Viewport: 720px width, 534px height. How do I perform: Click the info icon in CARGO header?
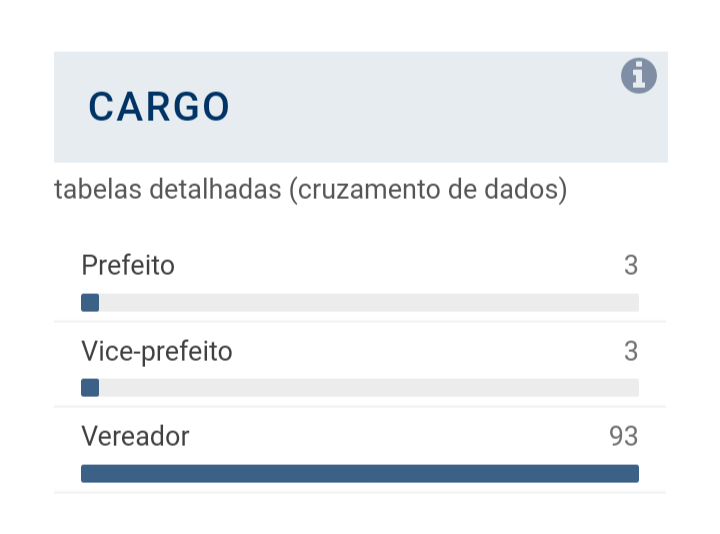639,76
